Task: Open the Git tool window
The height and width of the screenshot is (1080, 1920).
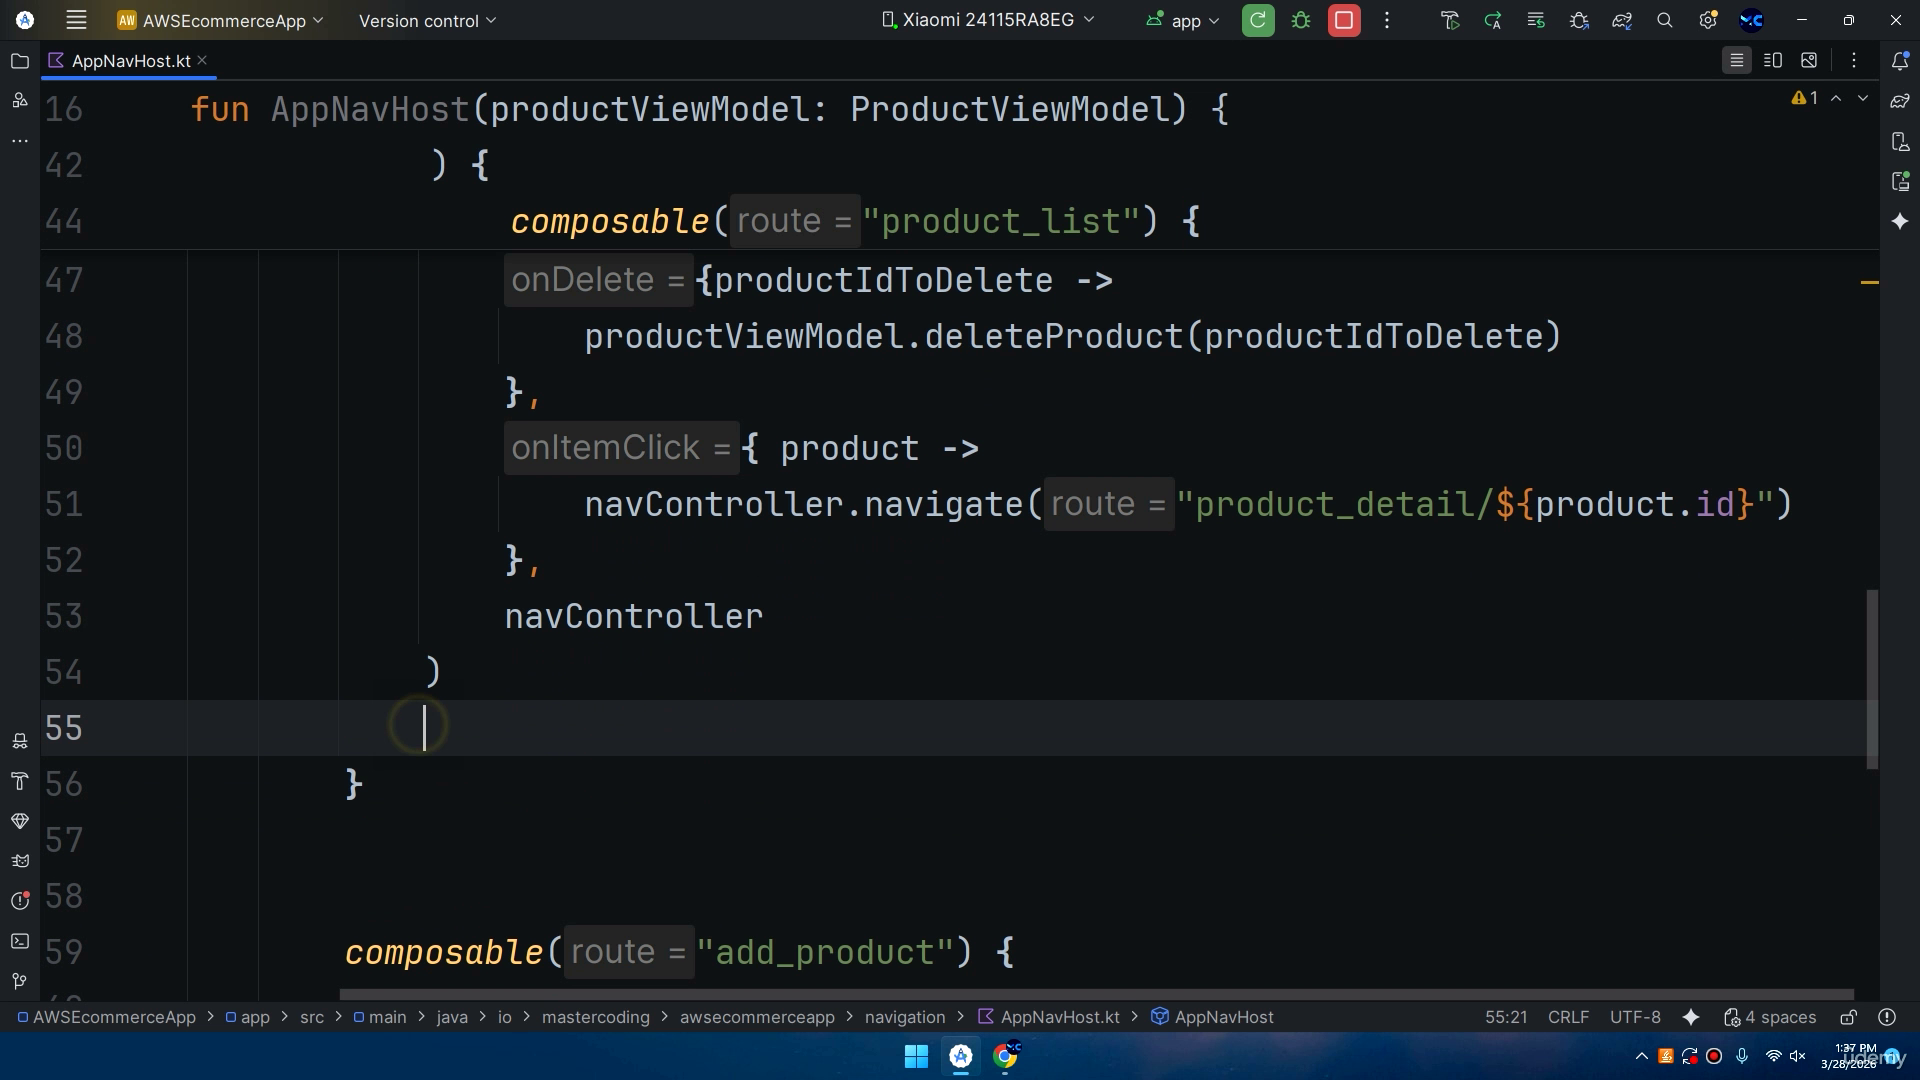Action: pyautogui.click(x=19, y=981)
